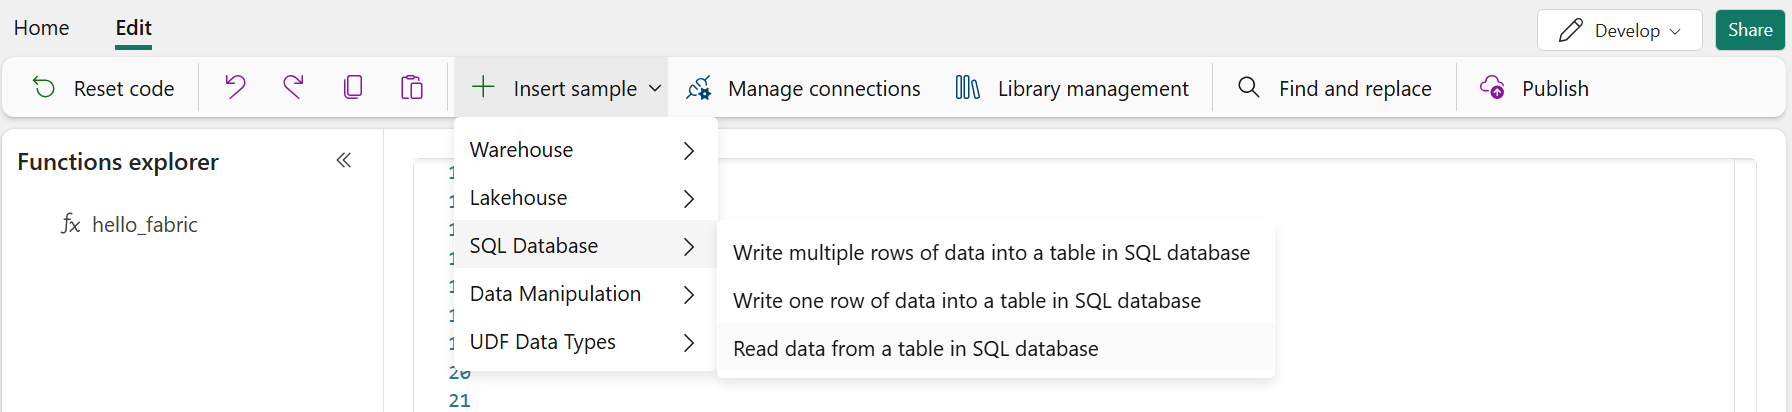Viewport: 1792px width, 412px height.
Task: Expand the UDF Data Types submenu
Action: click(x=585, y=342)
